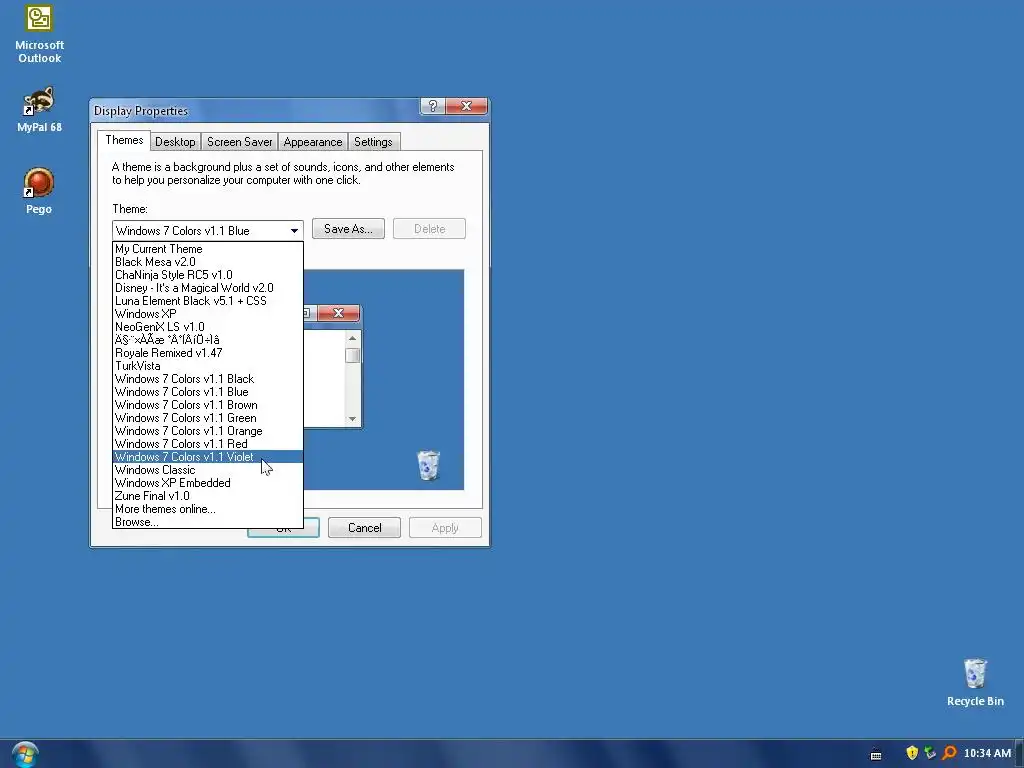Select the MyPal 68 desktop shortcut
This screenshot has width=1024, height=768.
[39, 109]
